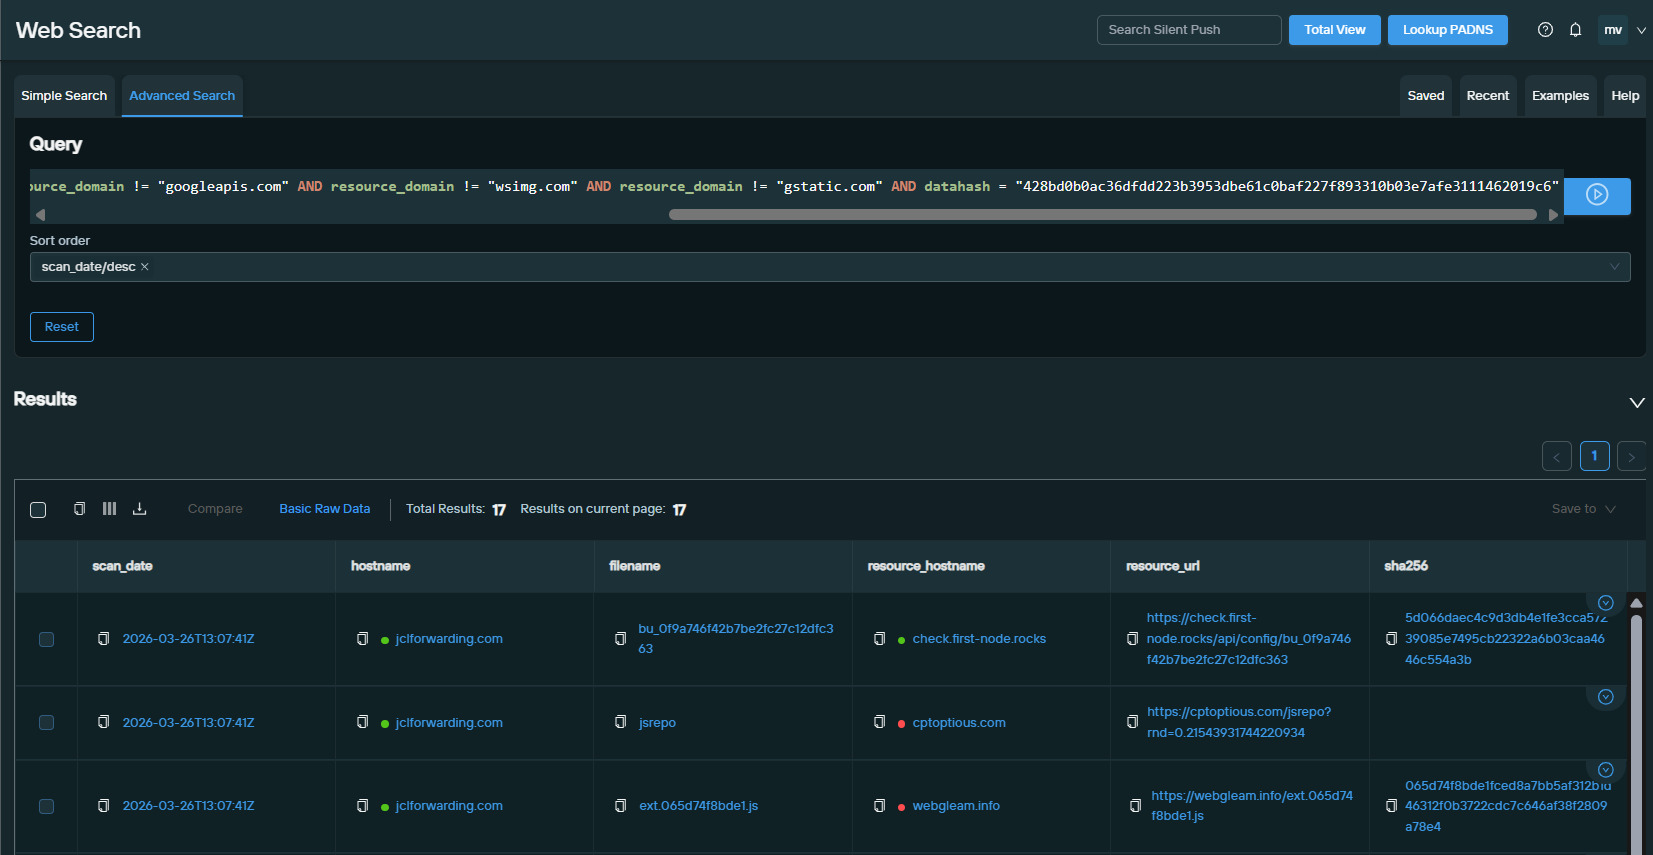
Task: Click inside the advanced query text box
Action: click(x=796, y=187)
